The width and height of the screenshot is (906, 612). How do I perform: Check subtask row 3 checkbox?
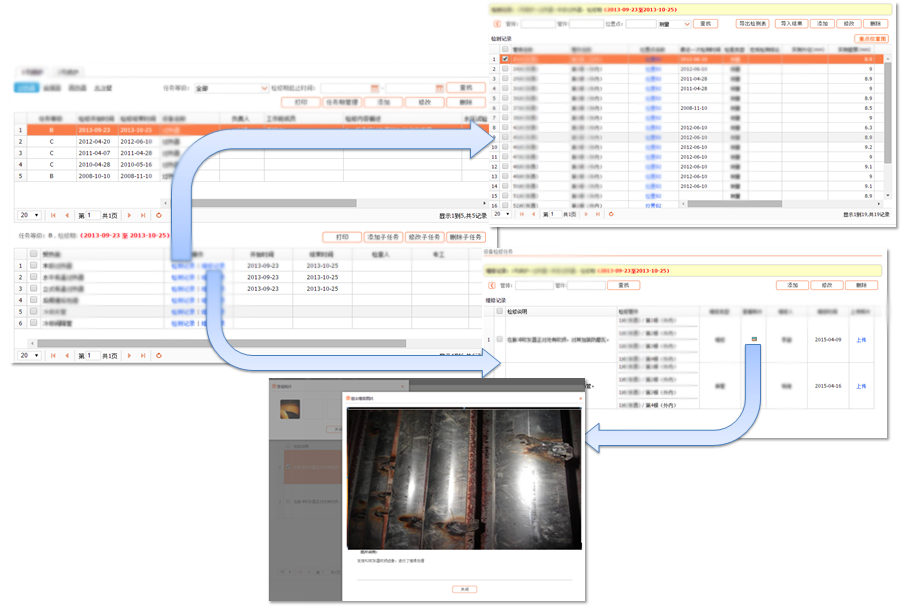coord(34,288)
